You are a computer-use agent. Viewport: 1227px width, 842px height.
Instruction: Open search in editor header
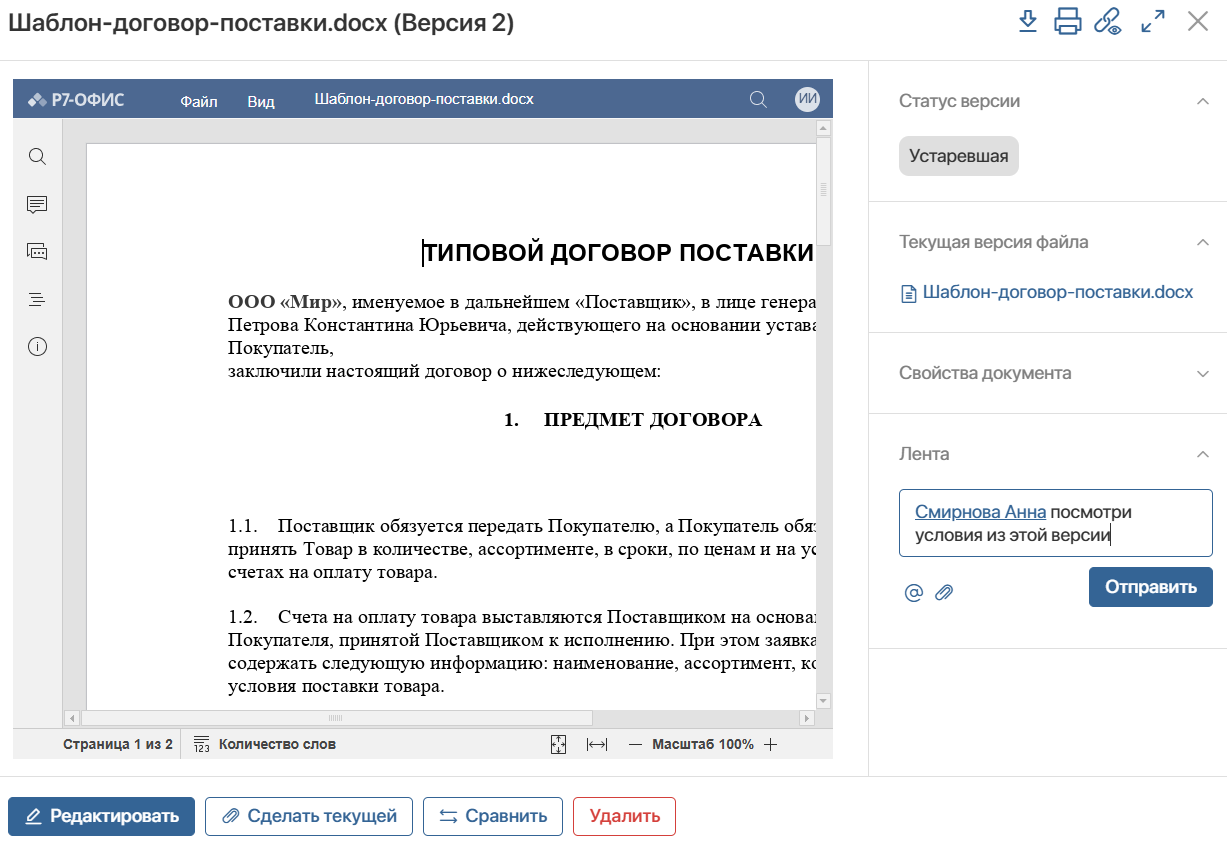point(759,99)
